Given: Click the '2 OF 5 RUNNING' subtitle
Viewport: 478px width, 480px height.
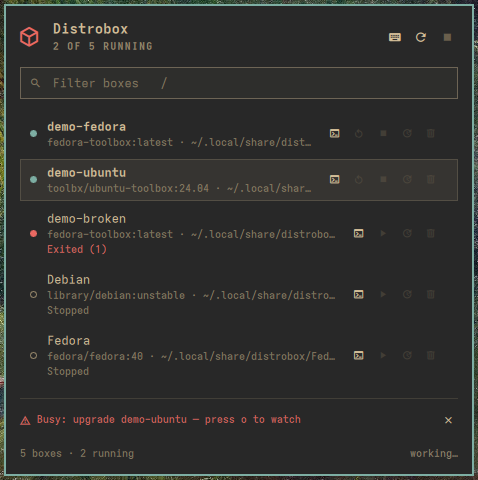Looking at the screenshot, I should [x=103, y=46].
